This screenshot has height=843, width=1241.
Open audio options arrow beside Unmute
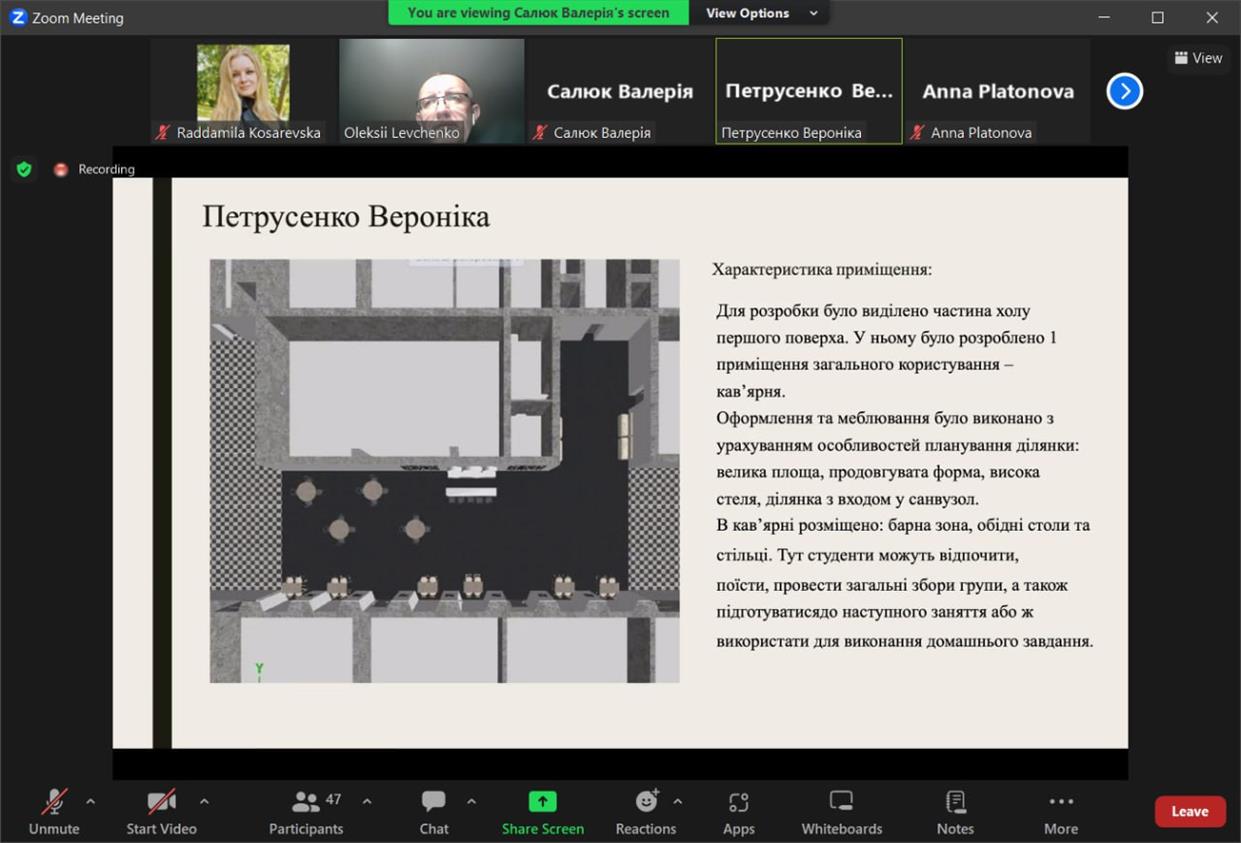pyautogui.click(x=91, y=801)
